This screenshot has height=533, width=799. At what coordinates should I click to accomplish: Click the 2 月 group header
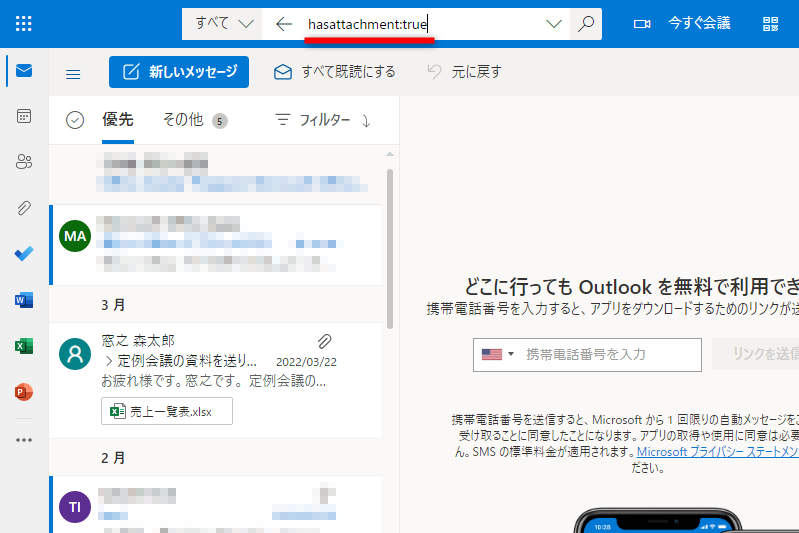click(113, 458)
